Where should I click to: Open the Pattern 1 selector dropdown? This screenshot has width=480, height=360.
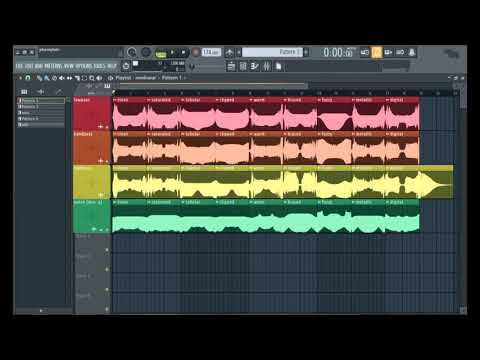click(272, 52)
